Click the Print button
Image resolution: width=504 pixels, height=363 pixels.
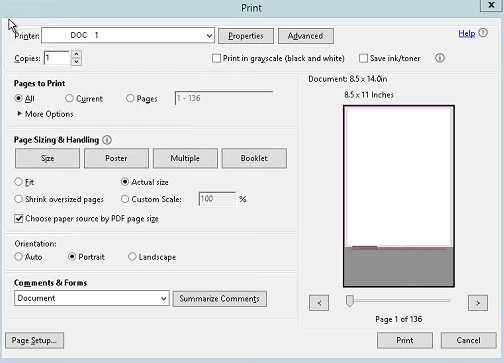[405, 340]
